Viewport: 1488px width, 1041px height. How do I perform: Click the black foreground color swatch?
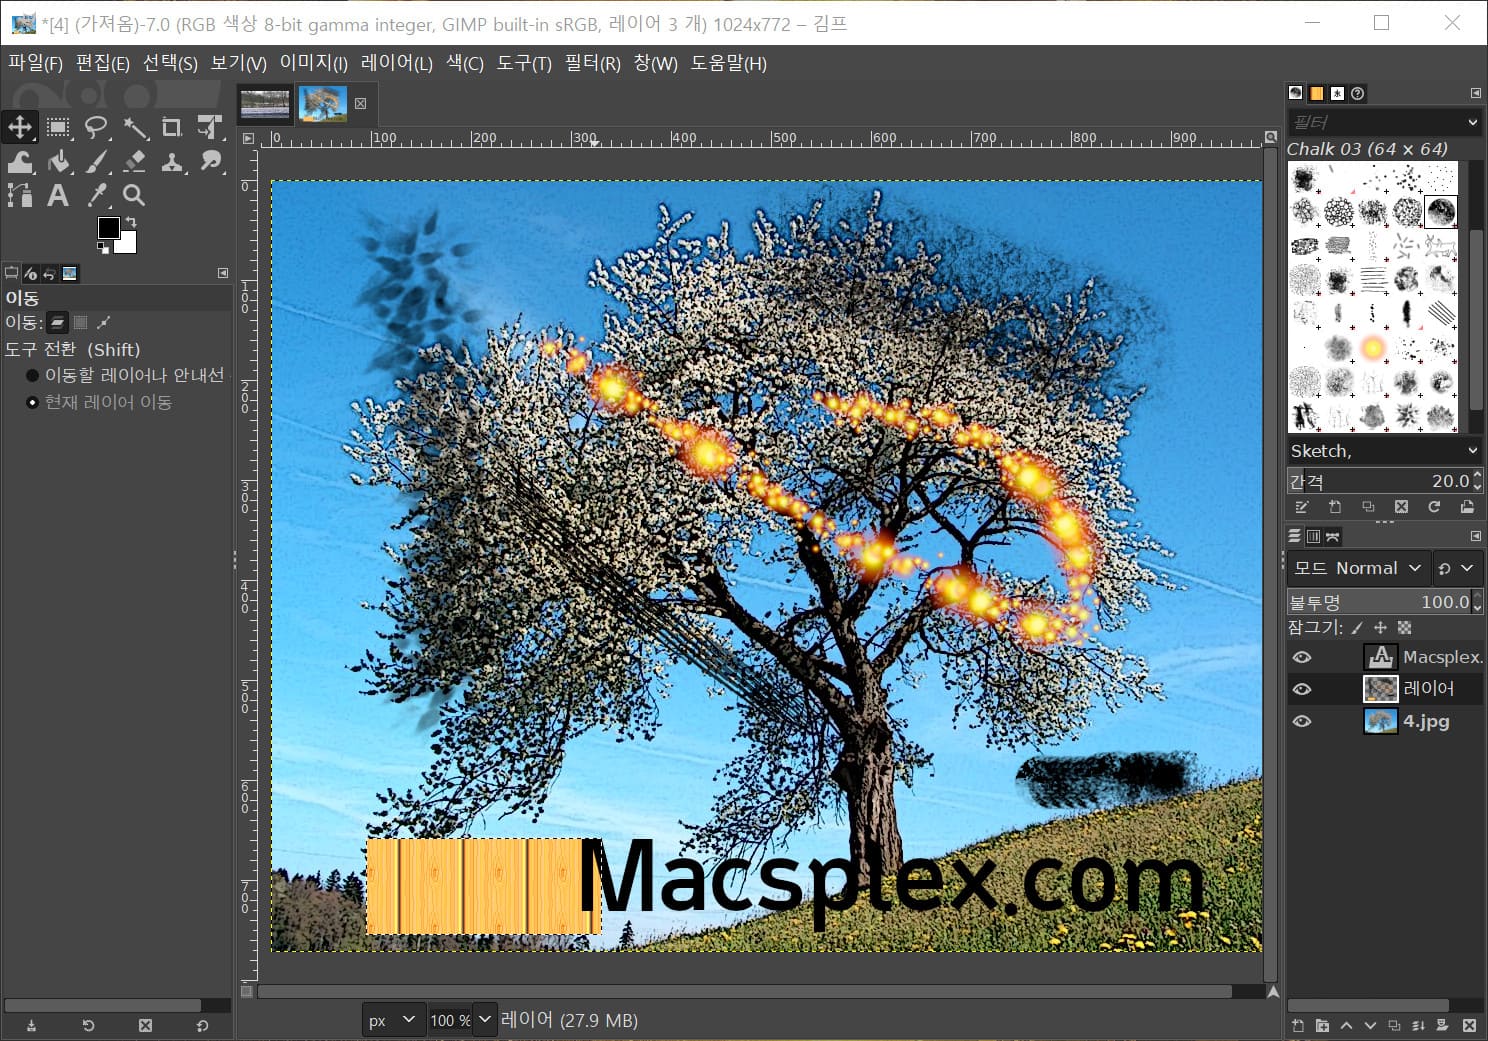107,227
